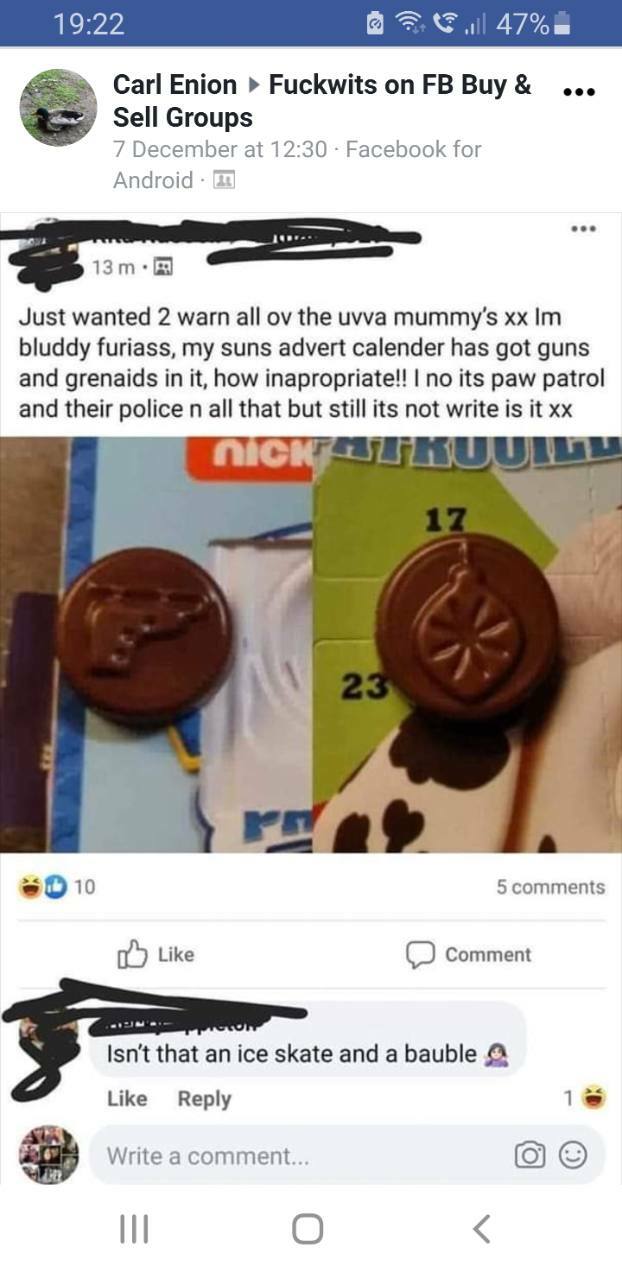
Task: Open Fuckwits on FB Buy & Sell Groups
Action: (322, 101)
